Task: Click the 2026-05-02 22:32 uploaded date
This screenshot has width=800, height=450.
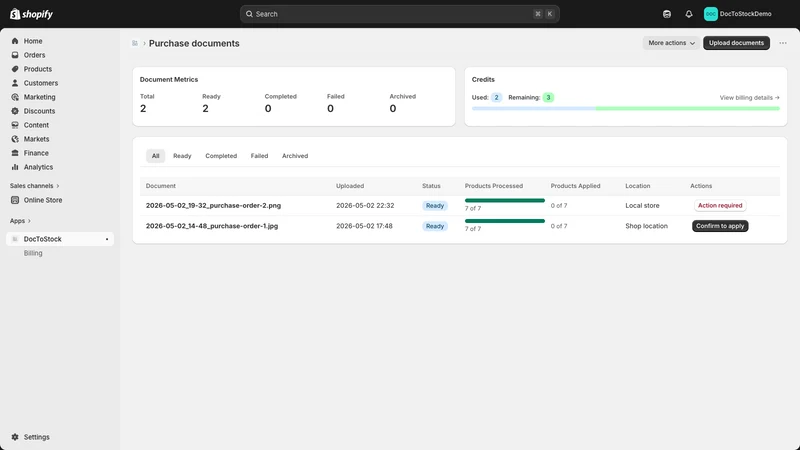Action: pyautogui.click(x=365, y=205)
